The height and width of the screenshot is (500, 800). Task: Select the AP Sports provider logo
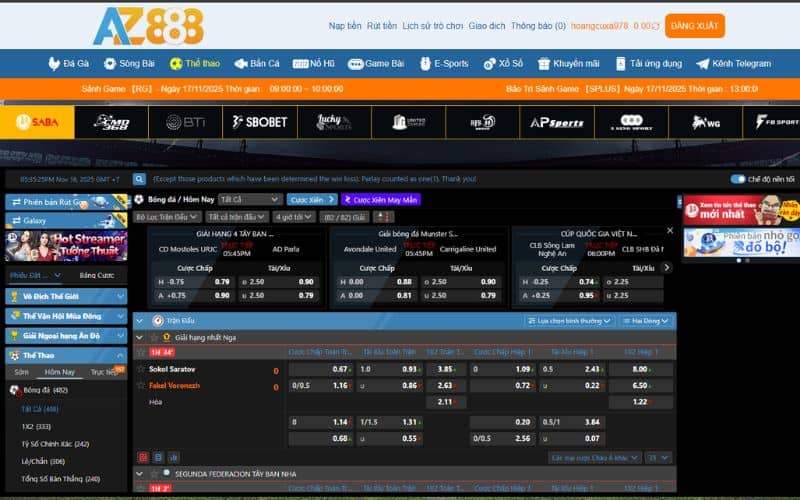click(556, 122)
